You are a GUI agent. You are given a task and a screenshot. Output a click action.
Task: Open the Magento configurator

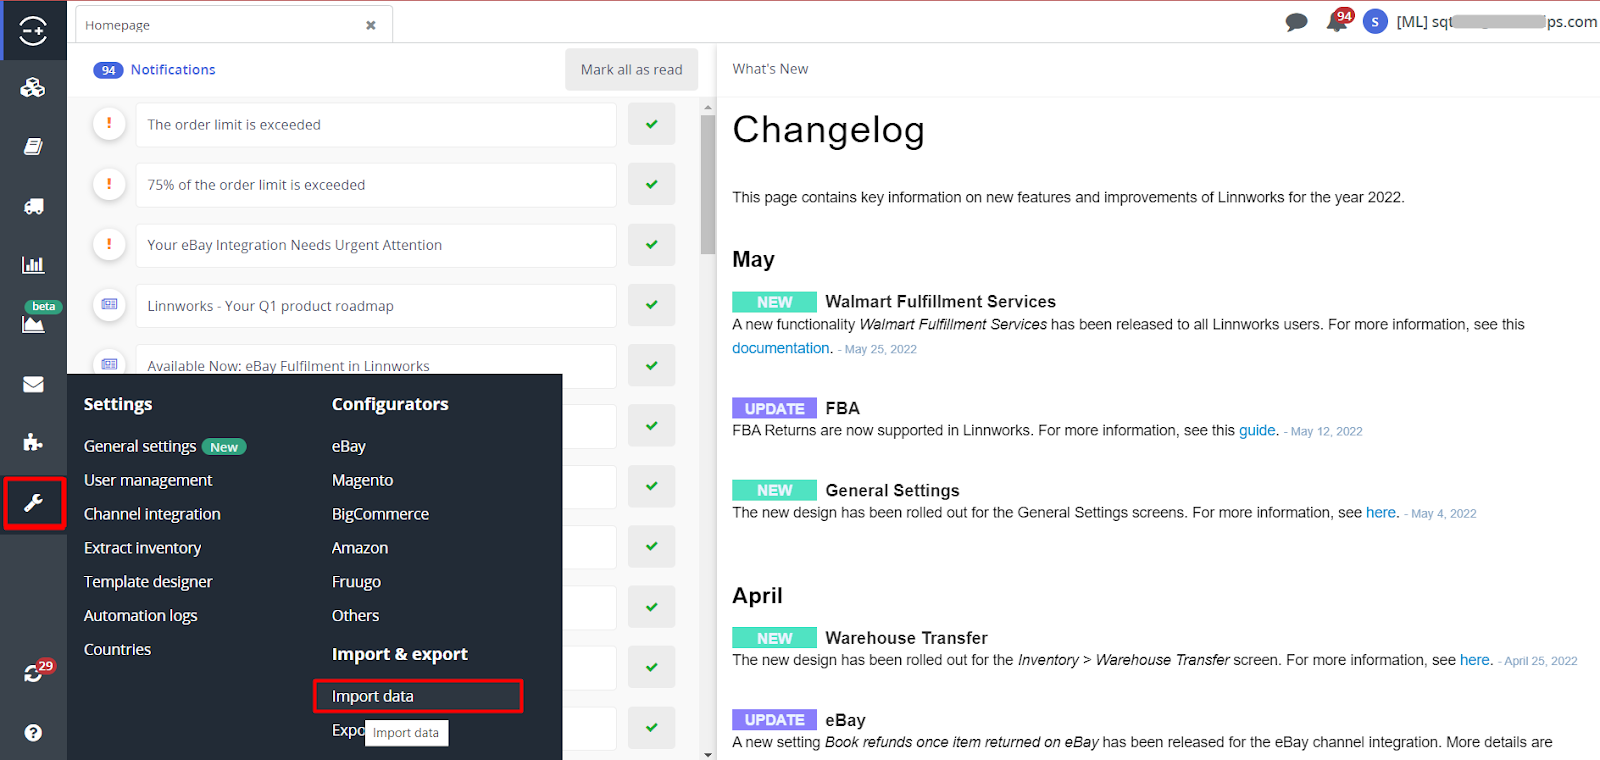[x=362, y=480]
